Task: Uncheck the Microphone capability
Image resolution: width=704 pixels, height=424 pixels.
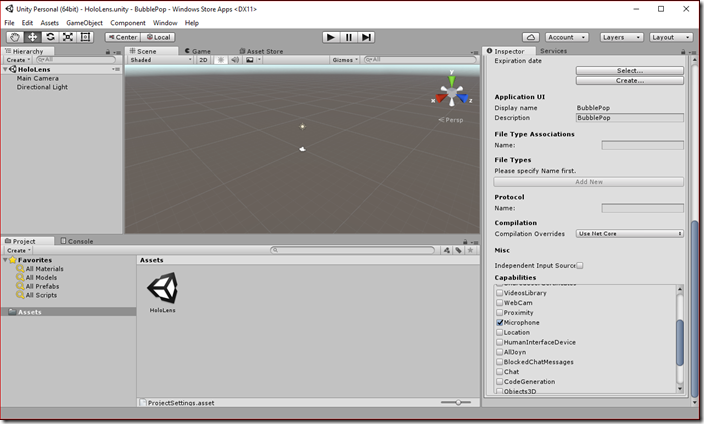Action: (x=499, y=322)
